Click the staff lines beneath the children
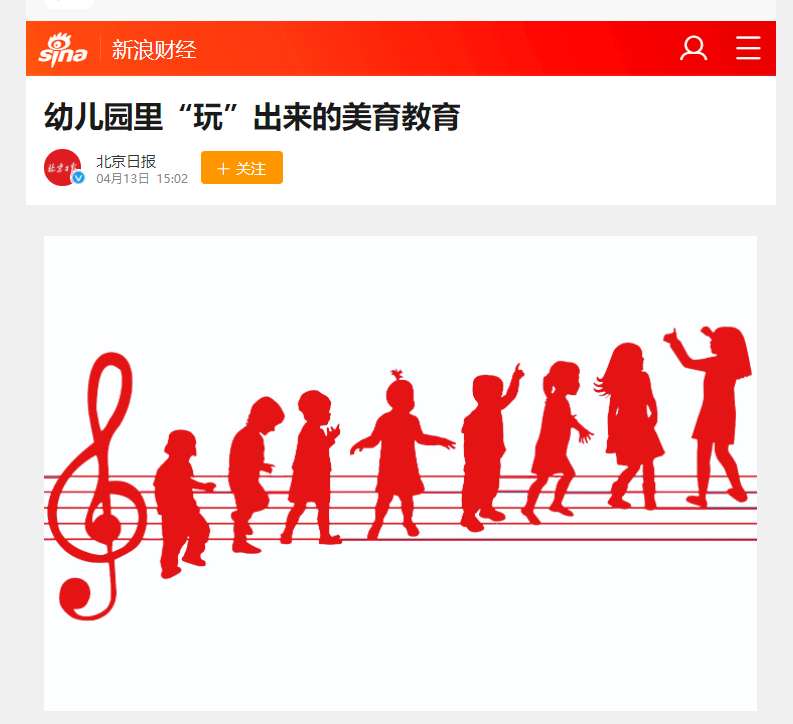The height and width of the screenshot is (724, 793). [x=401, y=508]
